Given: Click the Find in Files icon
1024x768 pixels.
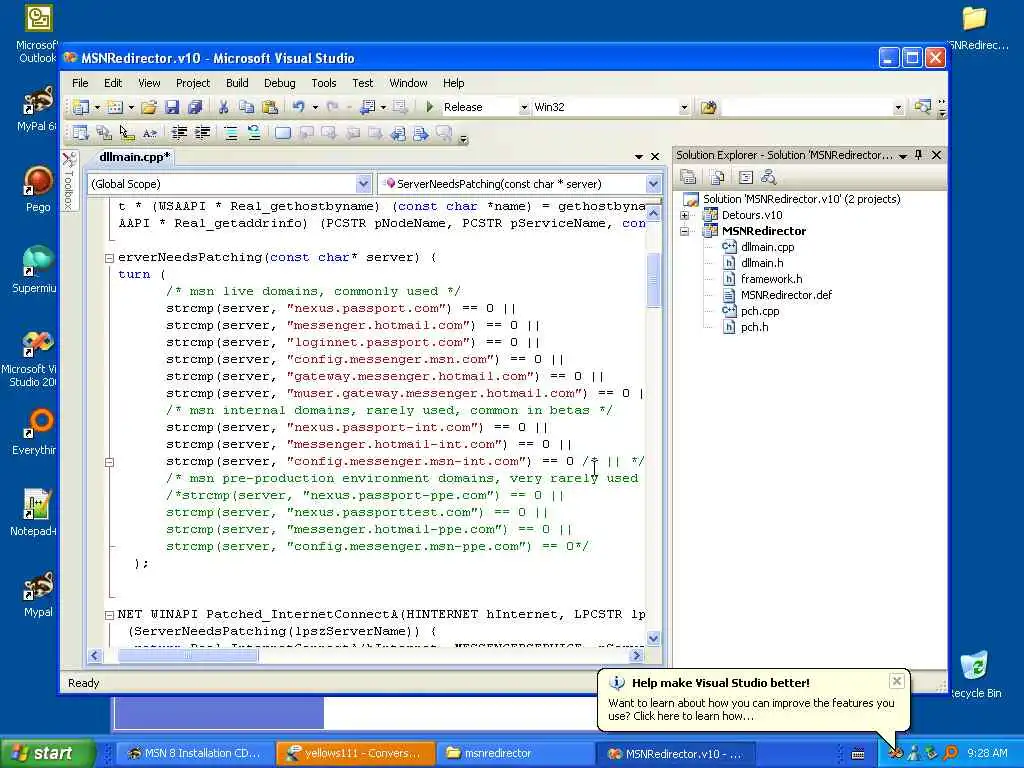Looking at the screenshot, I should click(709, 107).
